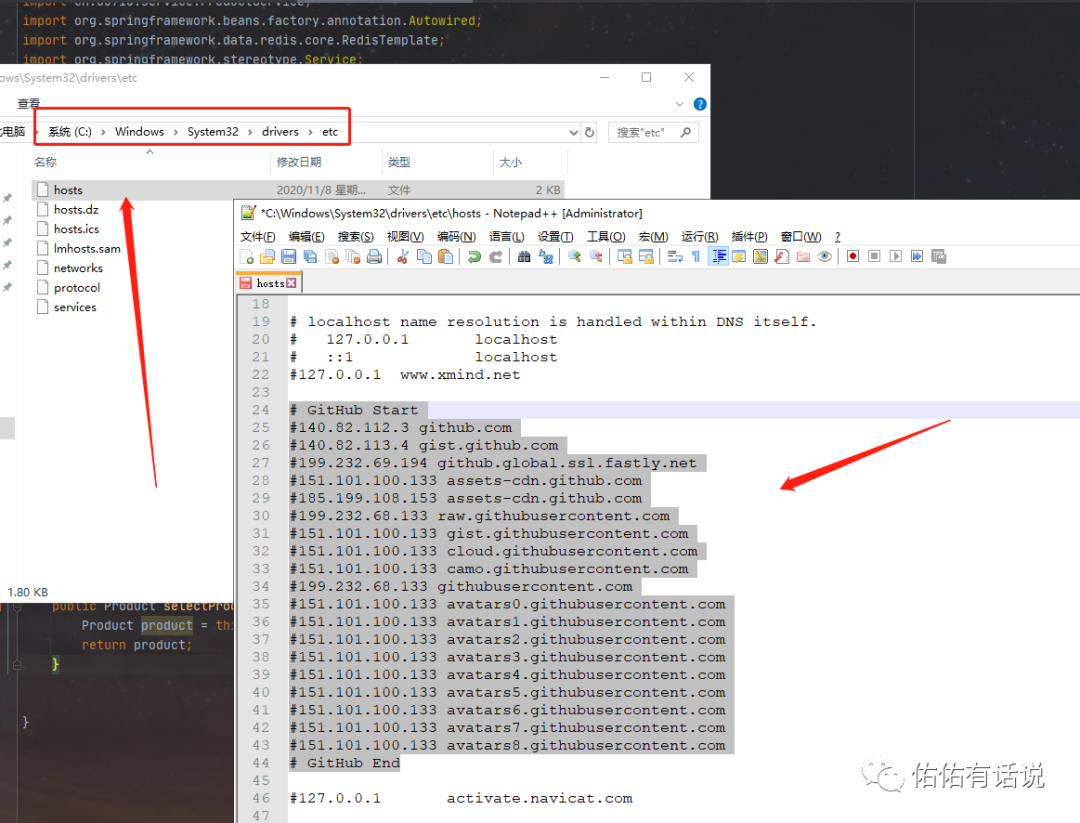
Task: Click the Explorer refresh button
Action: click(590, 132)
